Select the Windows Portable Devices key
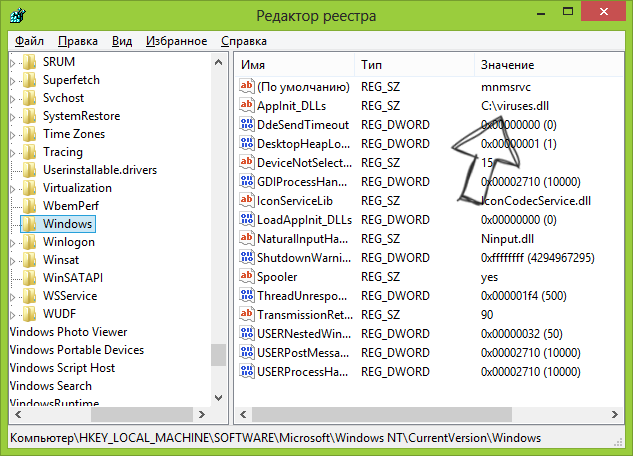Viewport: 633px width, 456px height. (x=77, y=350)
